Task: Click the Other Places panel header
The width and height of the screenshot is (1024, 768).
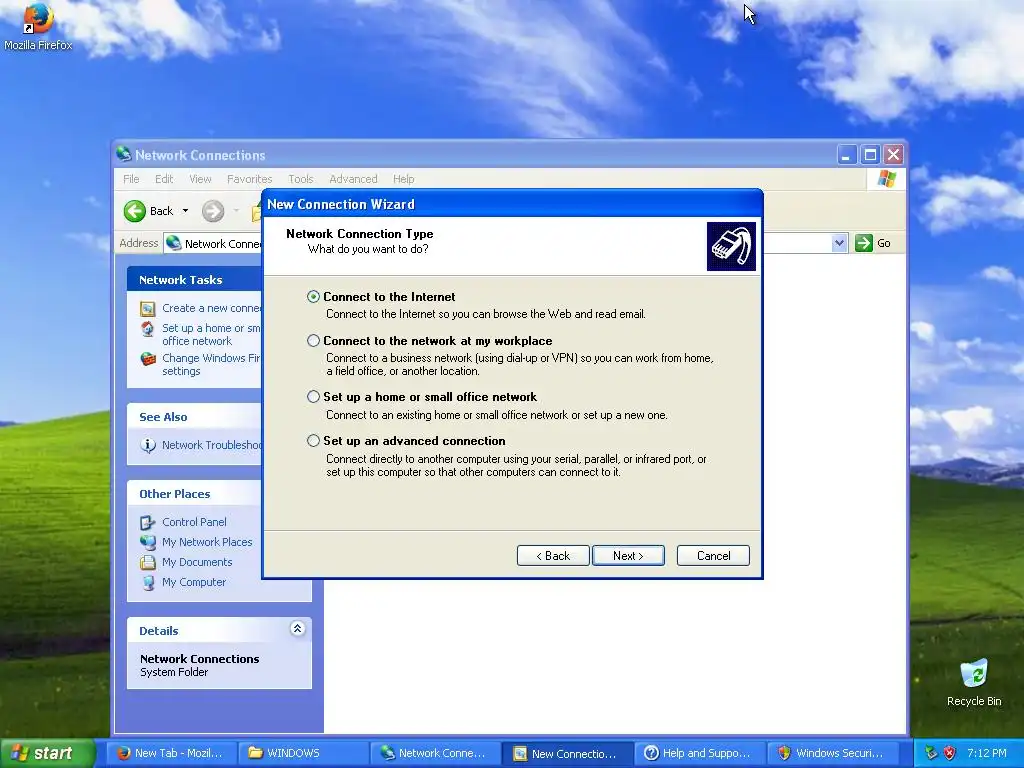Action: 195,494
